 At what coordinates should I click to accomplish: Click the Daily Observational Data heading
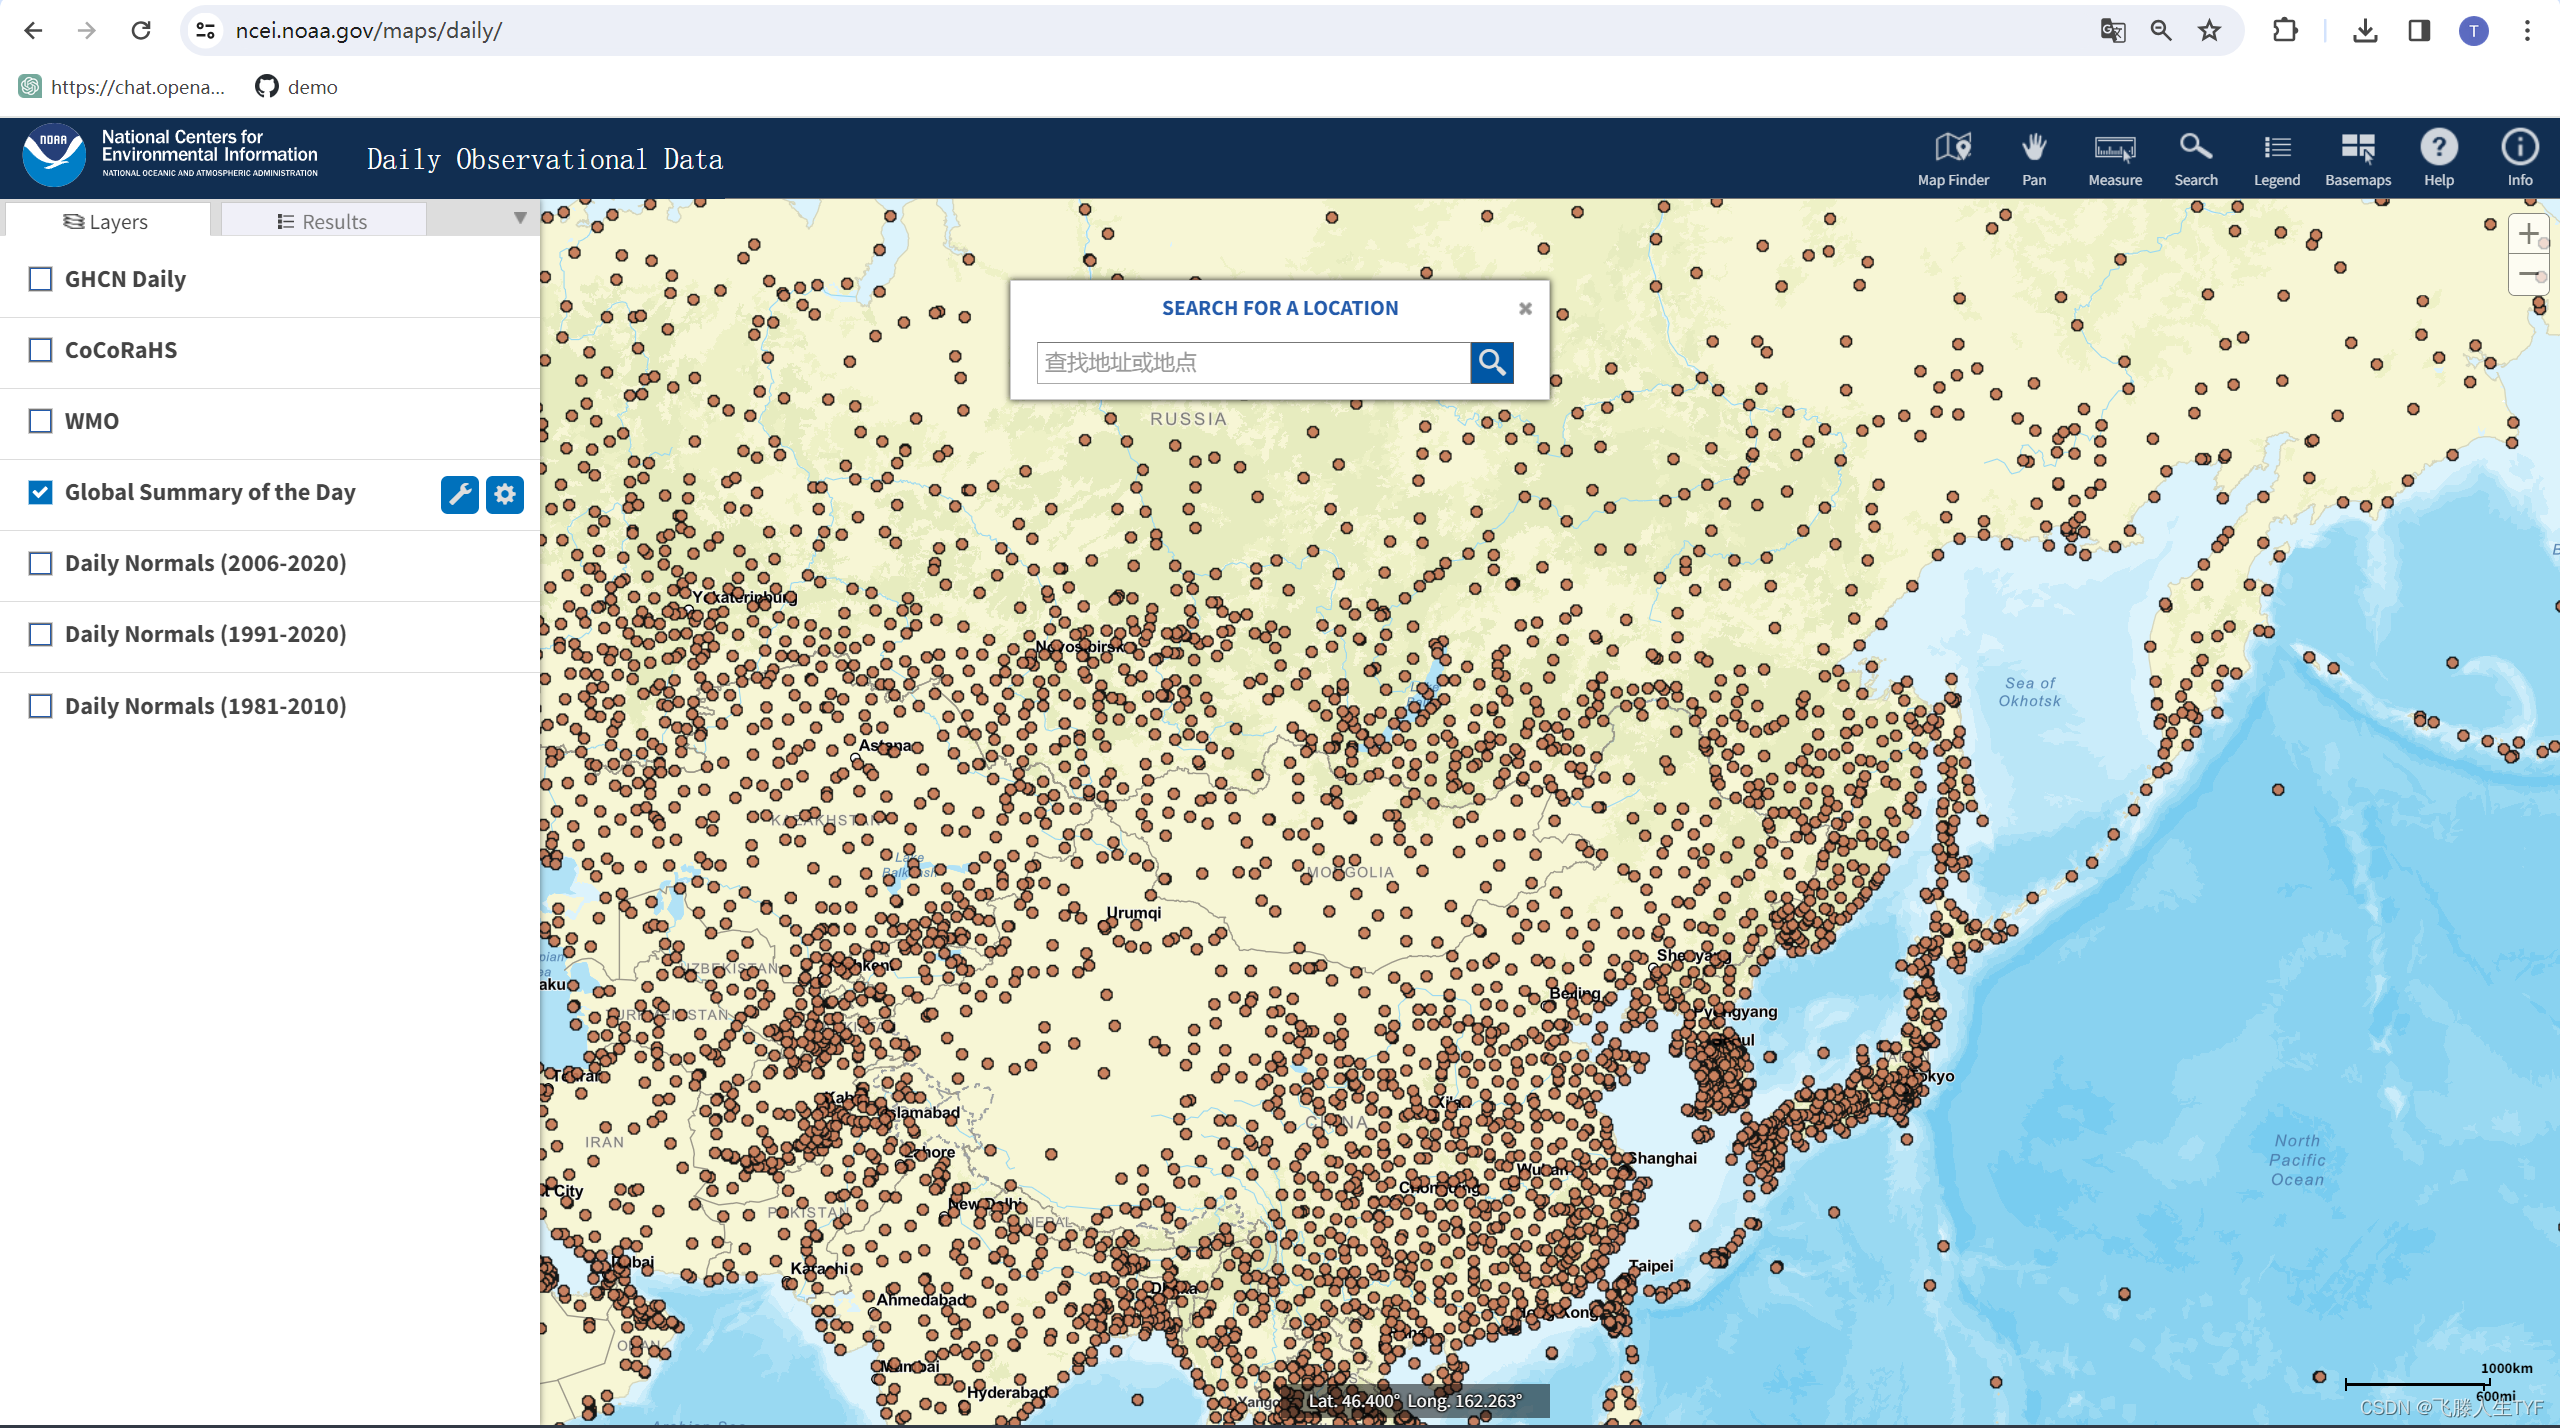pos(545,159)
